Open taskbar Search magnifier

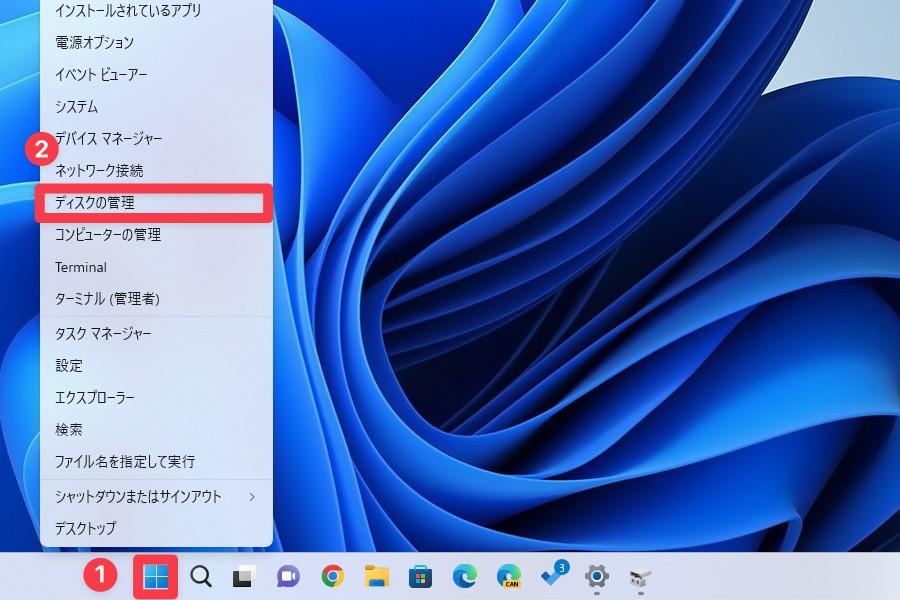click(201, 576)
